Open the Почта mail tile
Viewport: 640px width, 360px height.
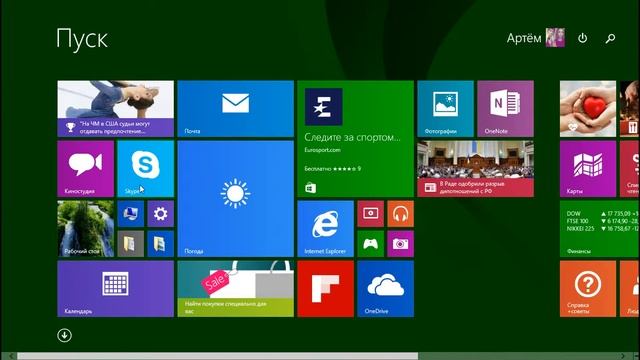(x=236, y=109)
